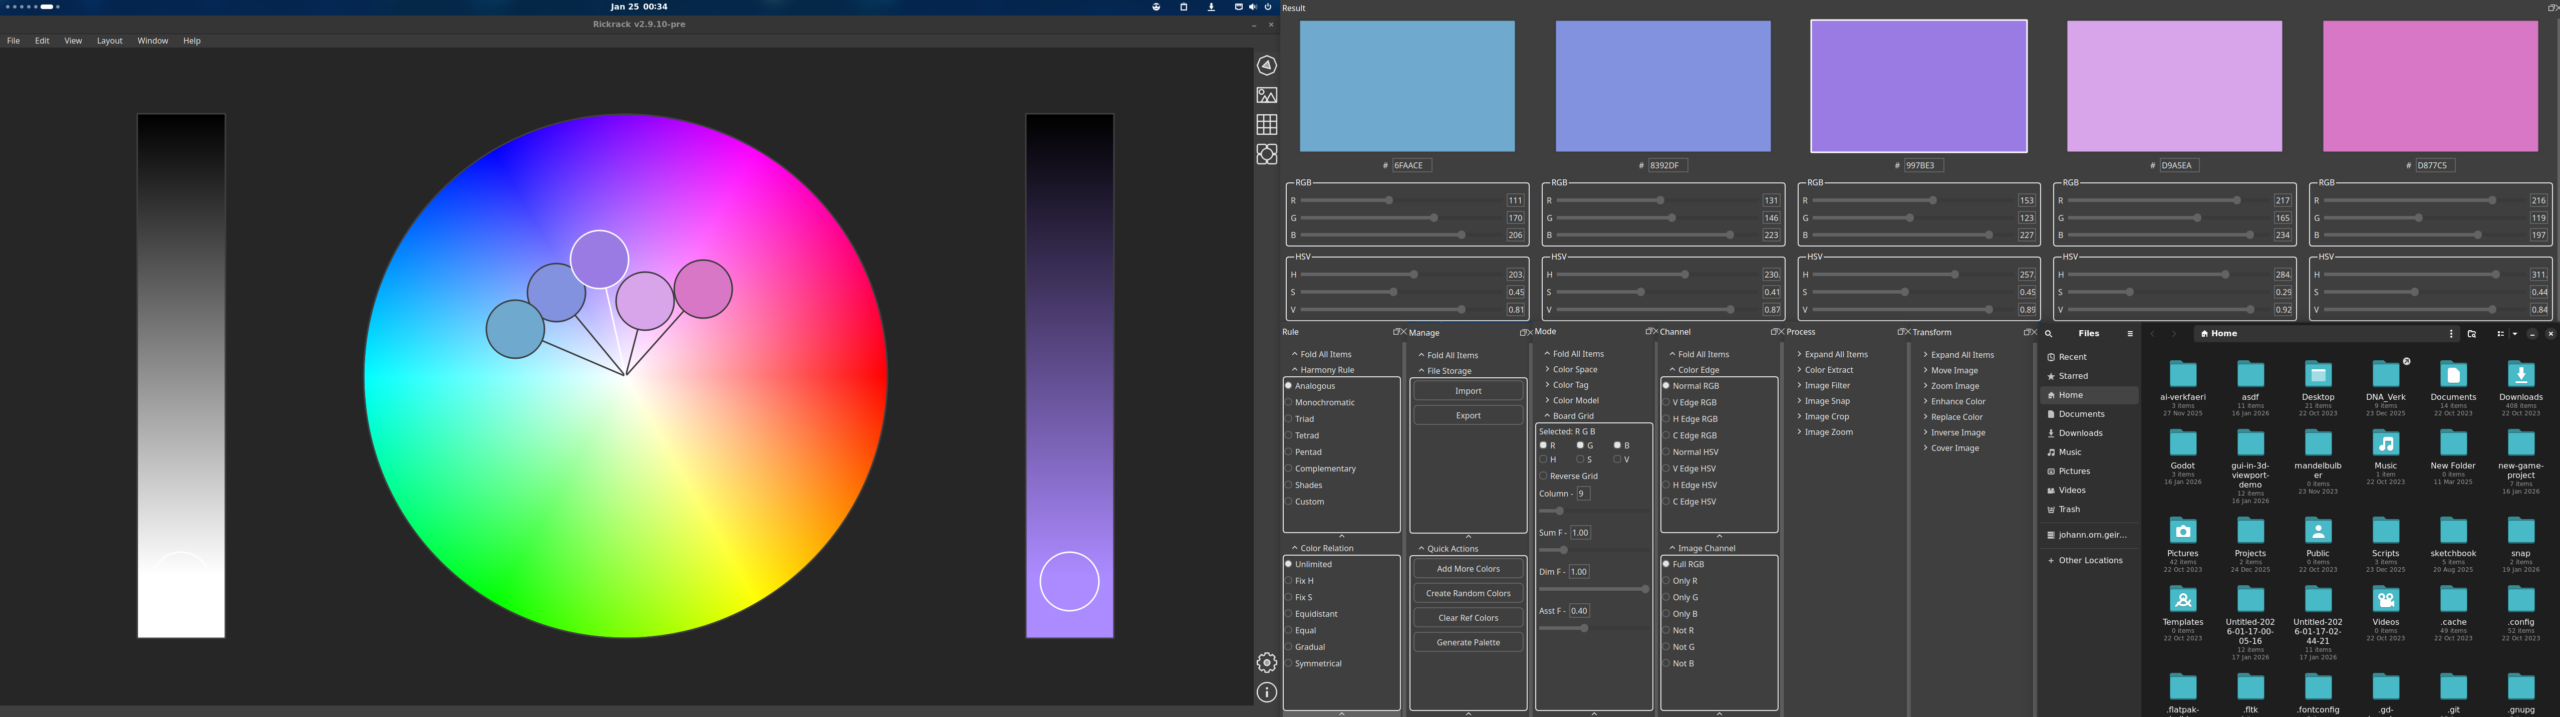Open the Music folder icon
The image size is (2560, 717).
[x=2385, y=443]
